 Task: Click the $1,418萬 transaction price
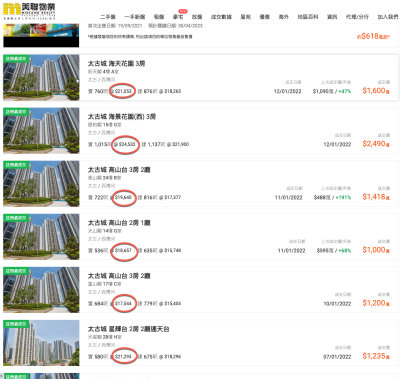pos(376,197)
